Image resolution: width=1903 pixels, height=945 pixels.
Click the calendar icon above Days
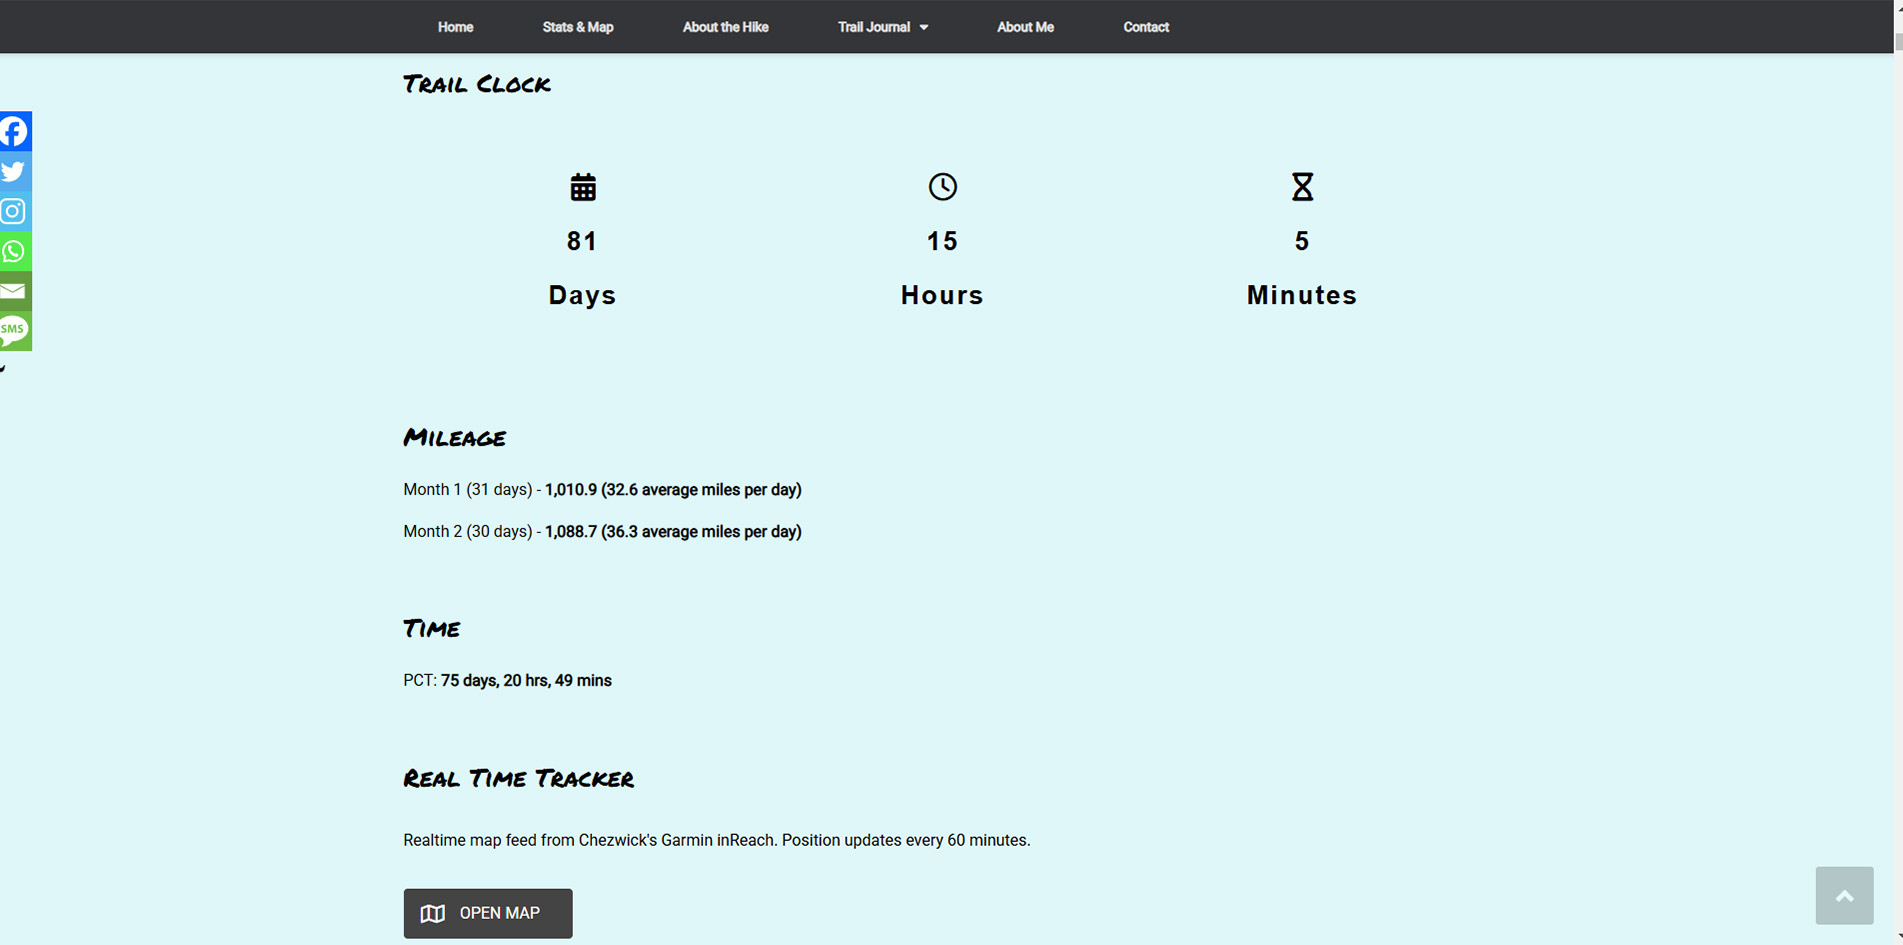tap(583, 187)
